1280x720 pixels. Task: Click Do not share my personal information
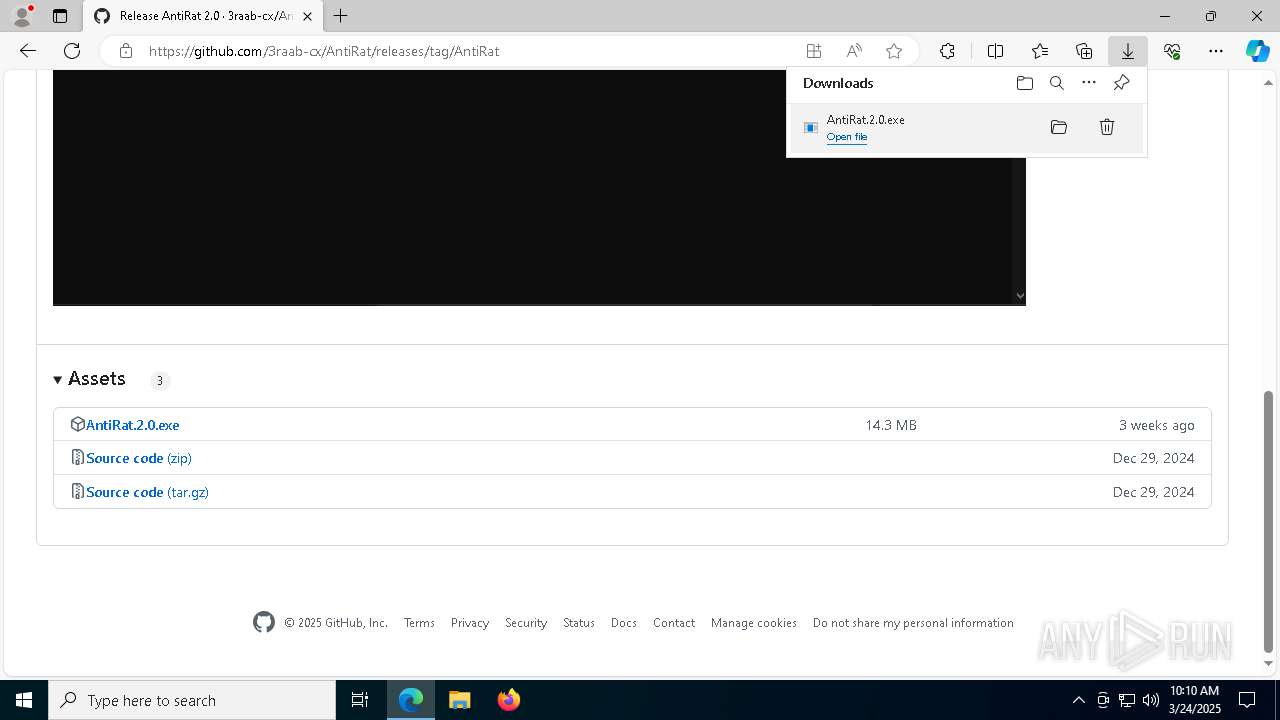point(913,622)
